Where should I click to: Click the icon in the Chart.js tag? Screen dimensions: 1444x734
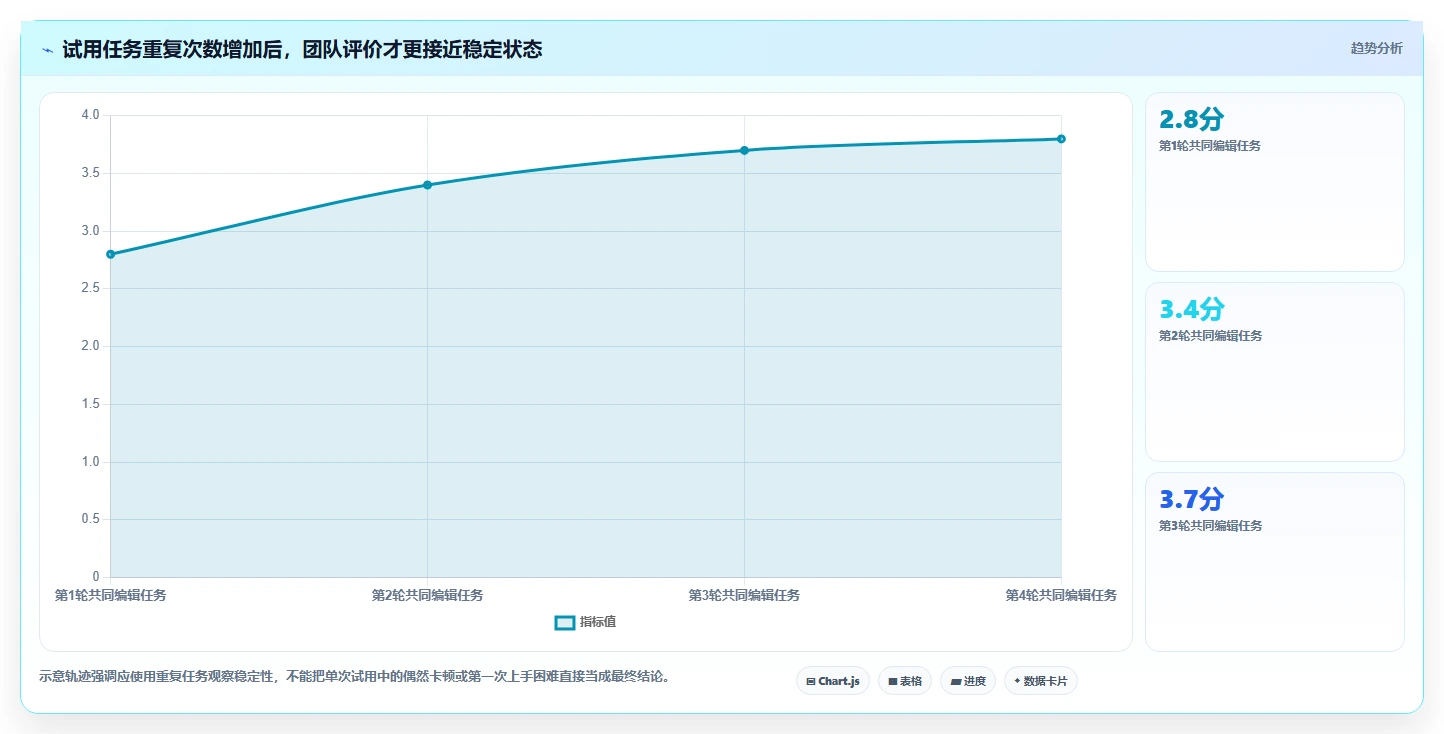(811, 681)
